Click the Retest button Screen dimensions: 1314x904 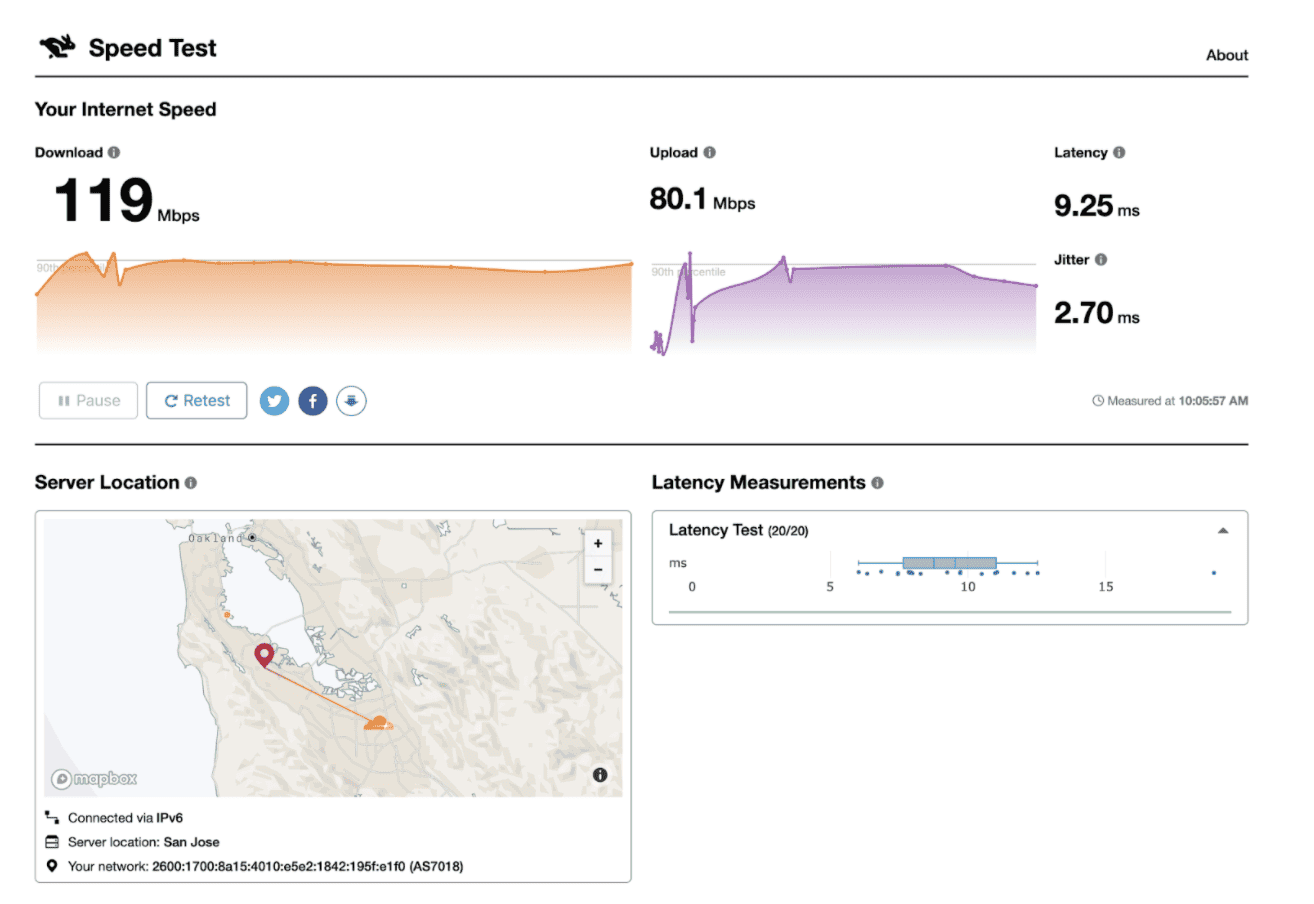coord(197,401)
